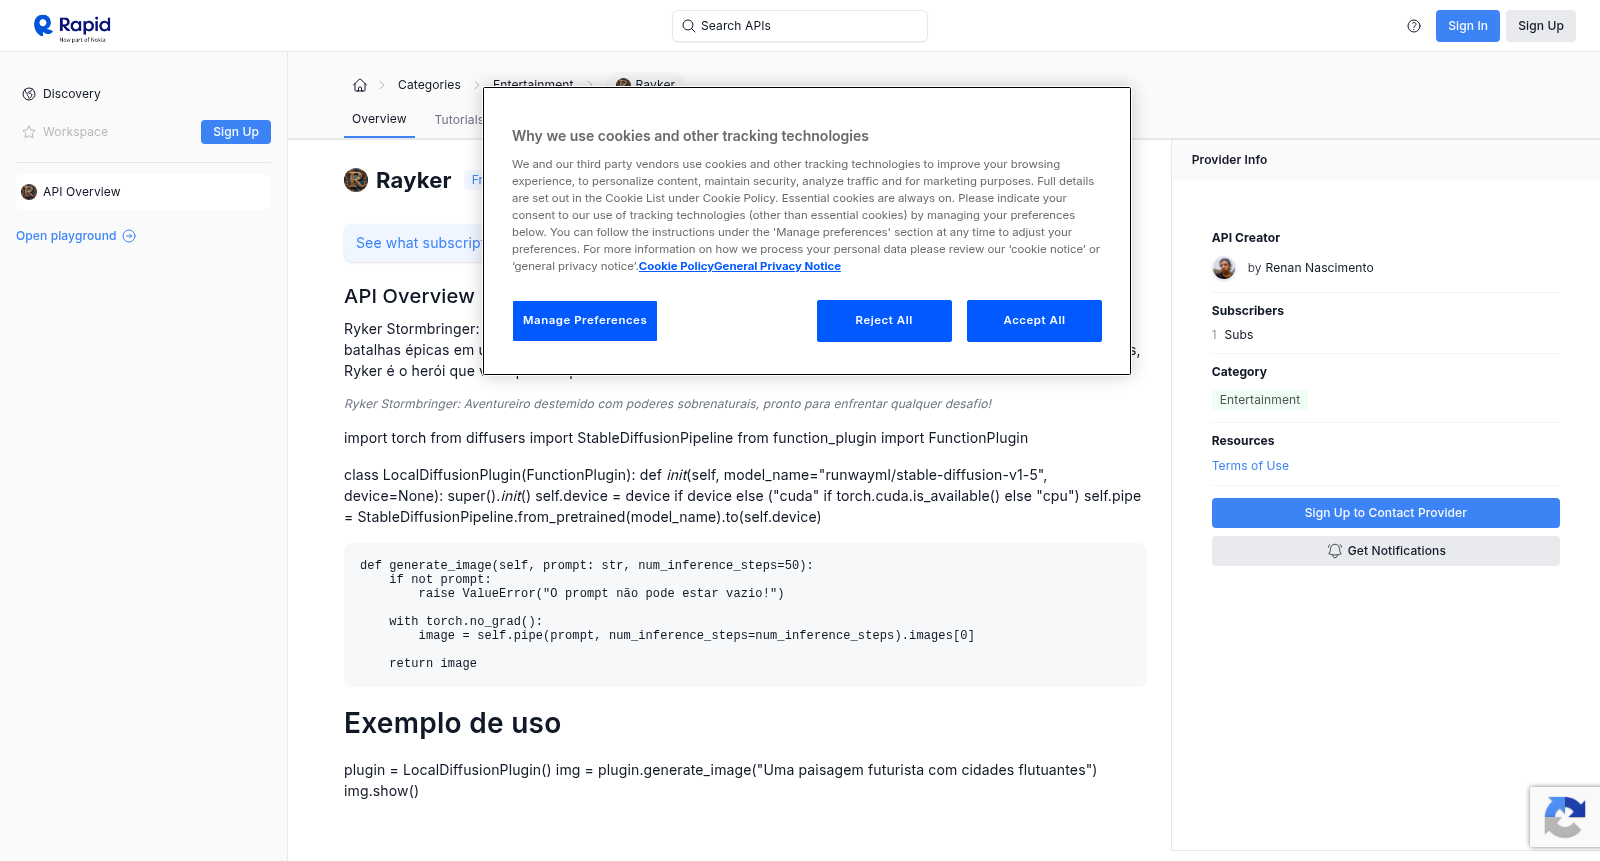Click Renan Nascimento's profile avatar
The image size is (1600, 861).
tap(1224, 268)
